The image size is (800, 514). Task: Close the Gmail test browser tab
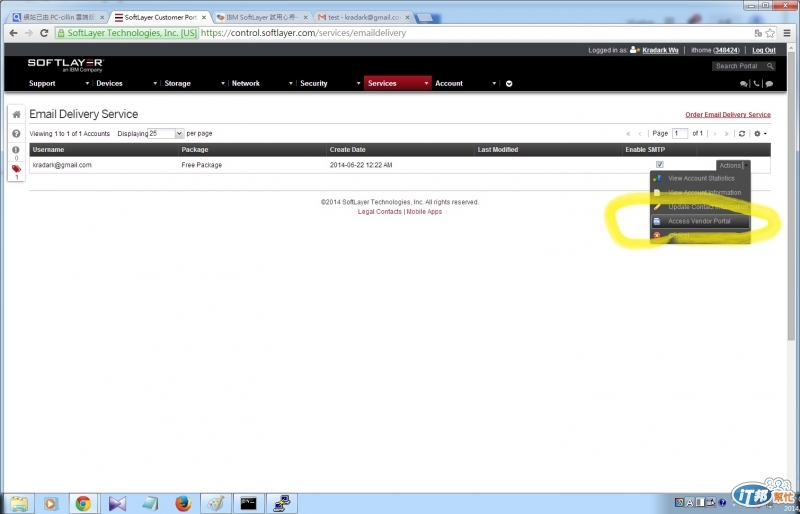(x=407, y=17)
